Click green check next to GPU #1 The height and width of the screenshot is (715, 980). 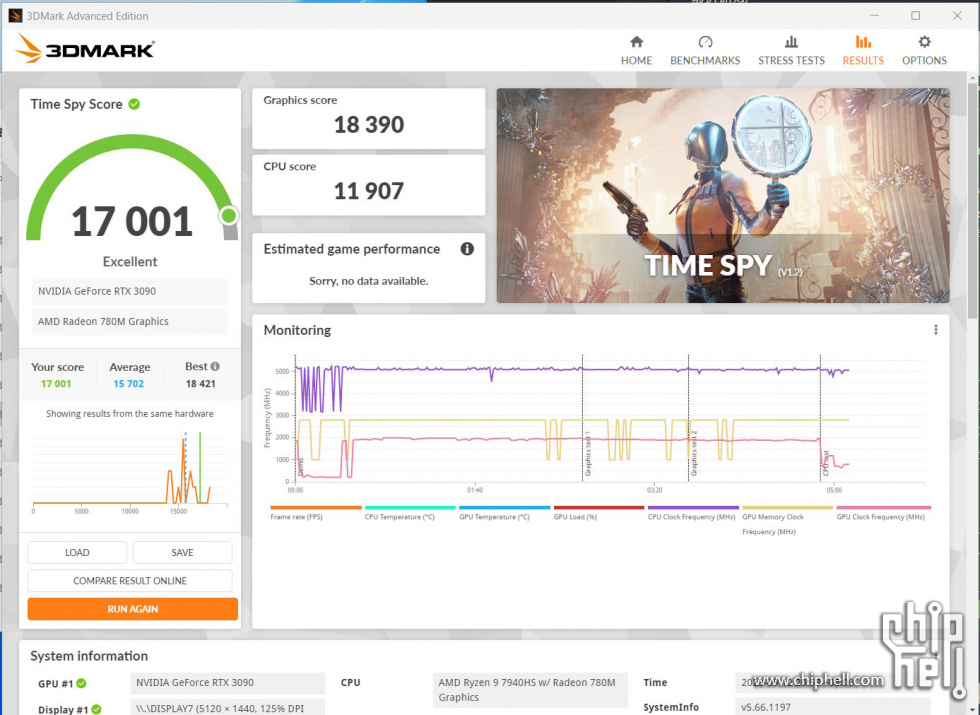pos(81,683)
